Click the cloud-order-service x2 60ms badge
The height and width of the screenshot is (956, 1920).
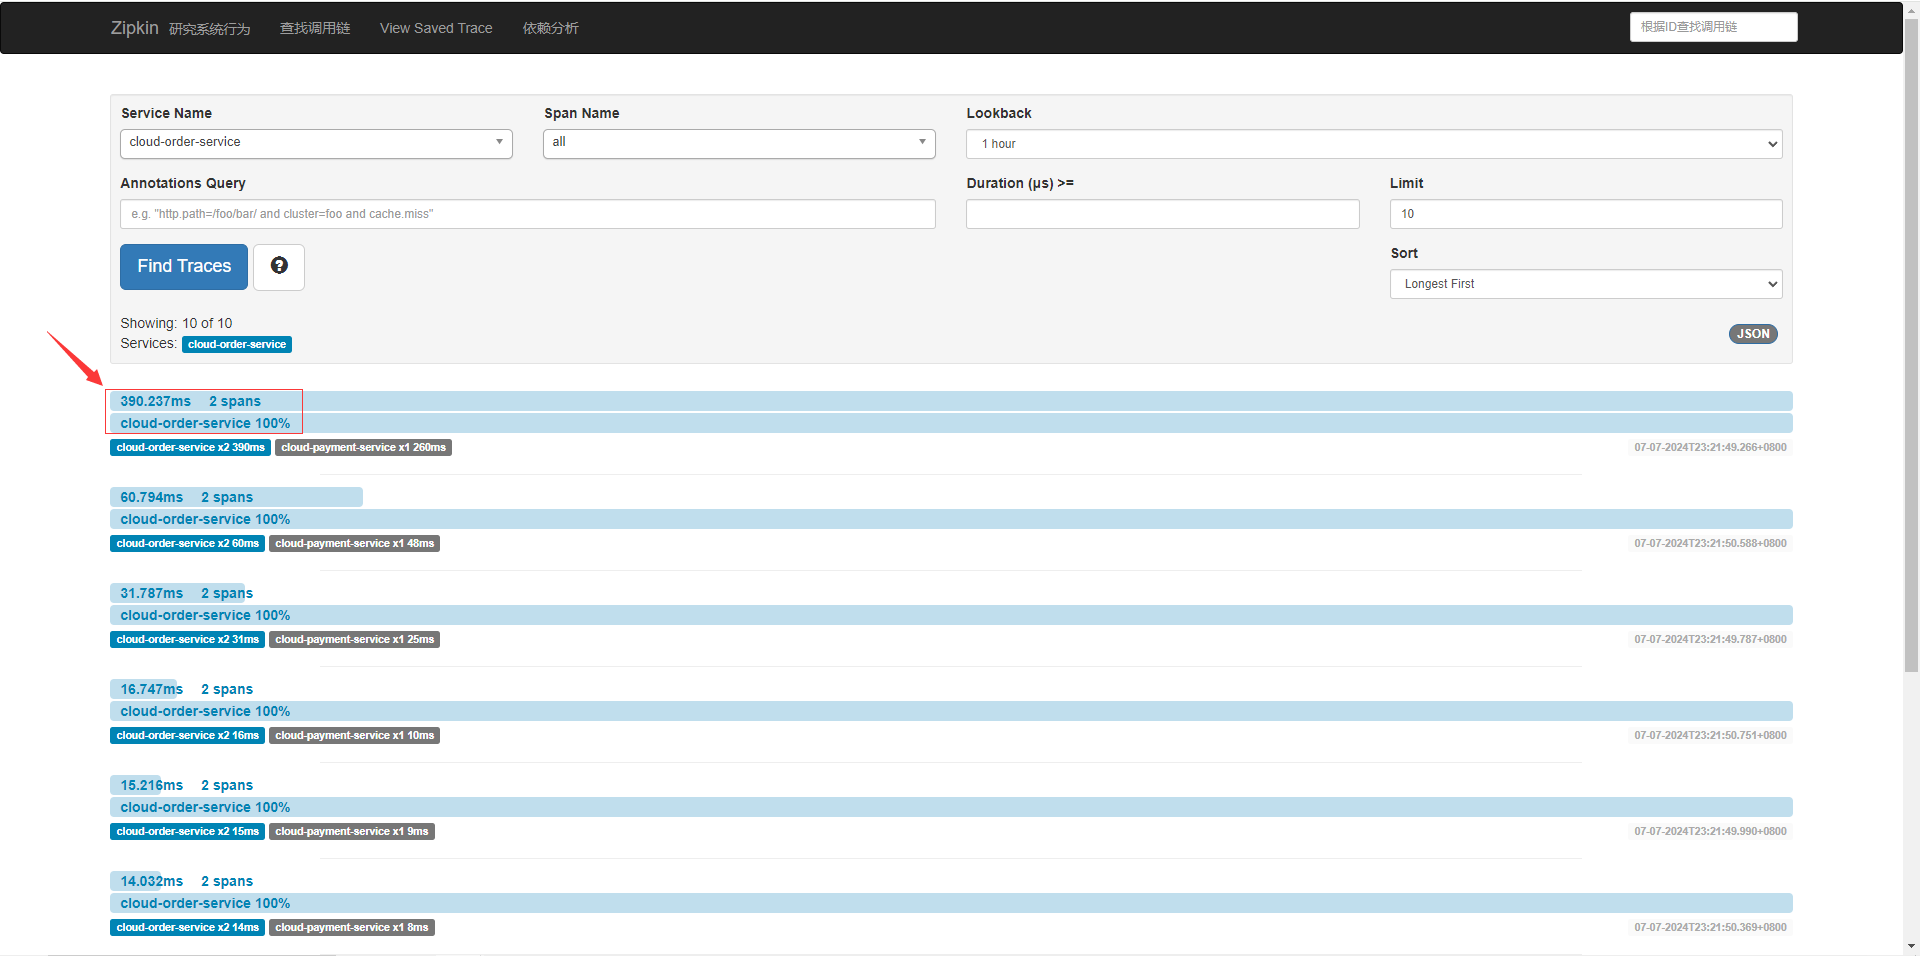(x=187, y=543)
